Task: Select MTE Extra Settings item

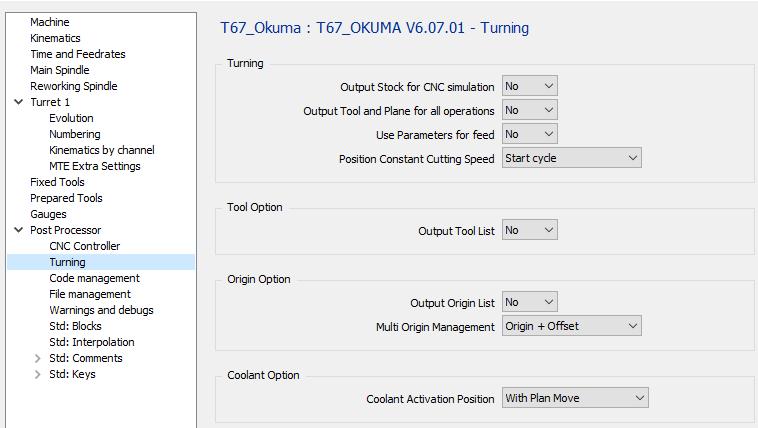Action: pyautogui.click(x=94, y=166)
